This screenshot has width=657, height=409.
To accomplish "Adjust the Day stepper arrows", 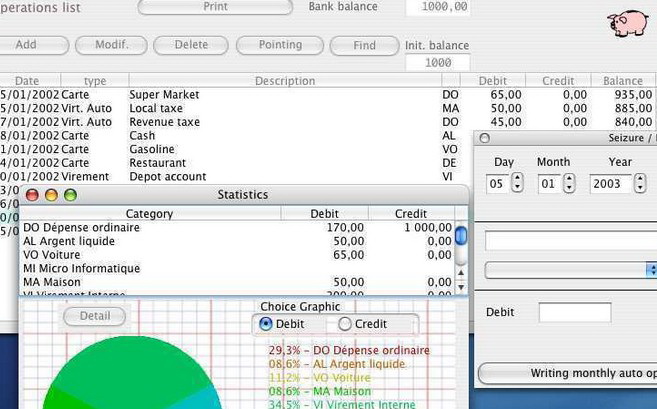I will (517, 183).
